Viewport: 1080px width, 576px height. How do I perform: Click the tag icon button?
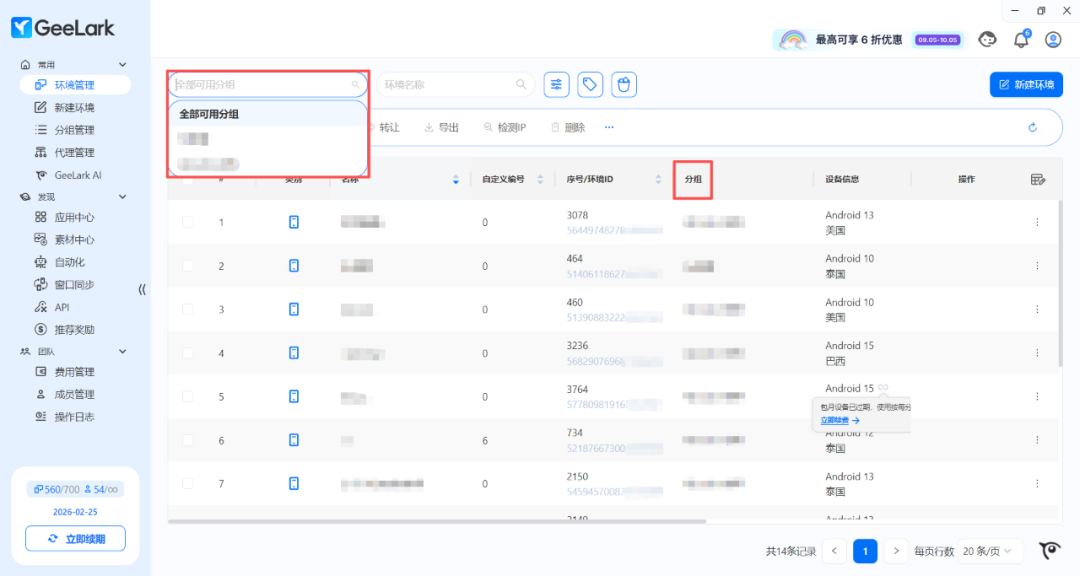[590, 85]
